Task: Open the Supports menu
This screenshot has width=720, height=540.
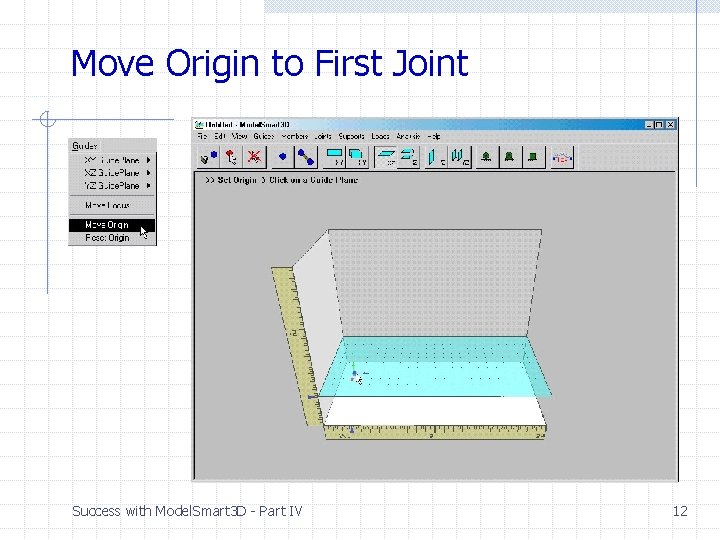Action: point(352,136)
